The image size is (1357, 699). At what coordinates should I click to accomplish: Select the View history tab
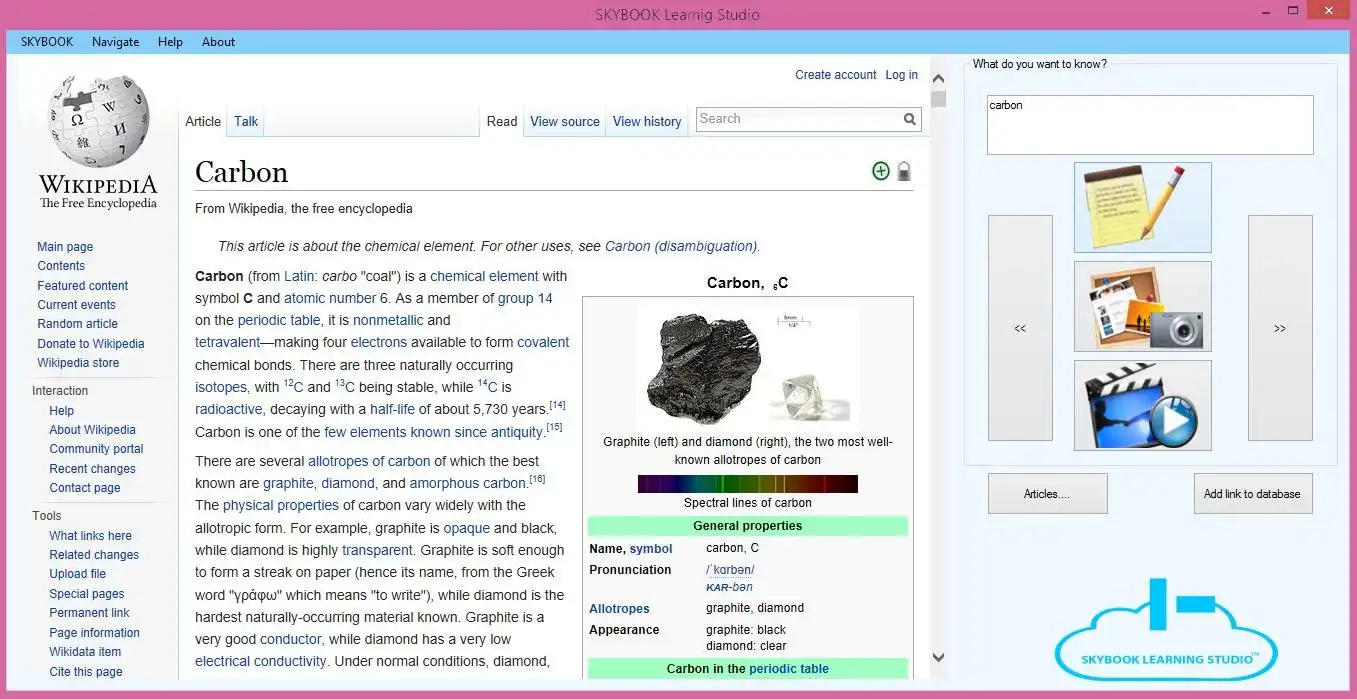(647, 121)
